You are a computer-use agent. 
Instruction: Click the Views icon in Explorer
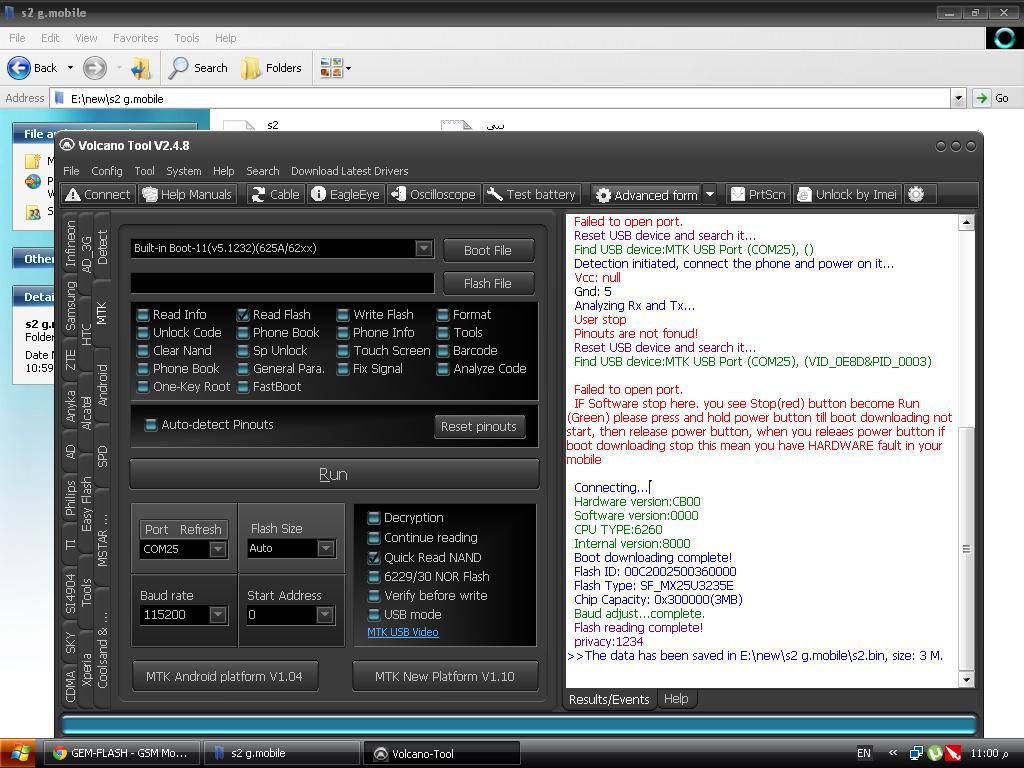[x=331, y=68]
